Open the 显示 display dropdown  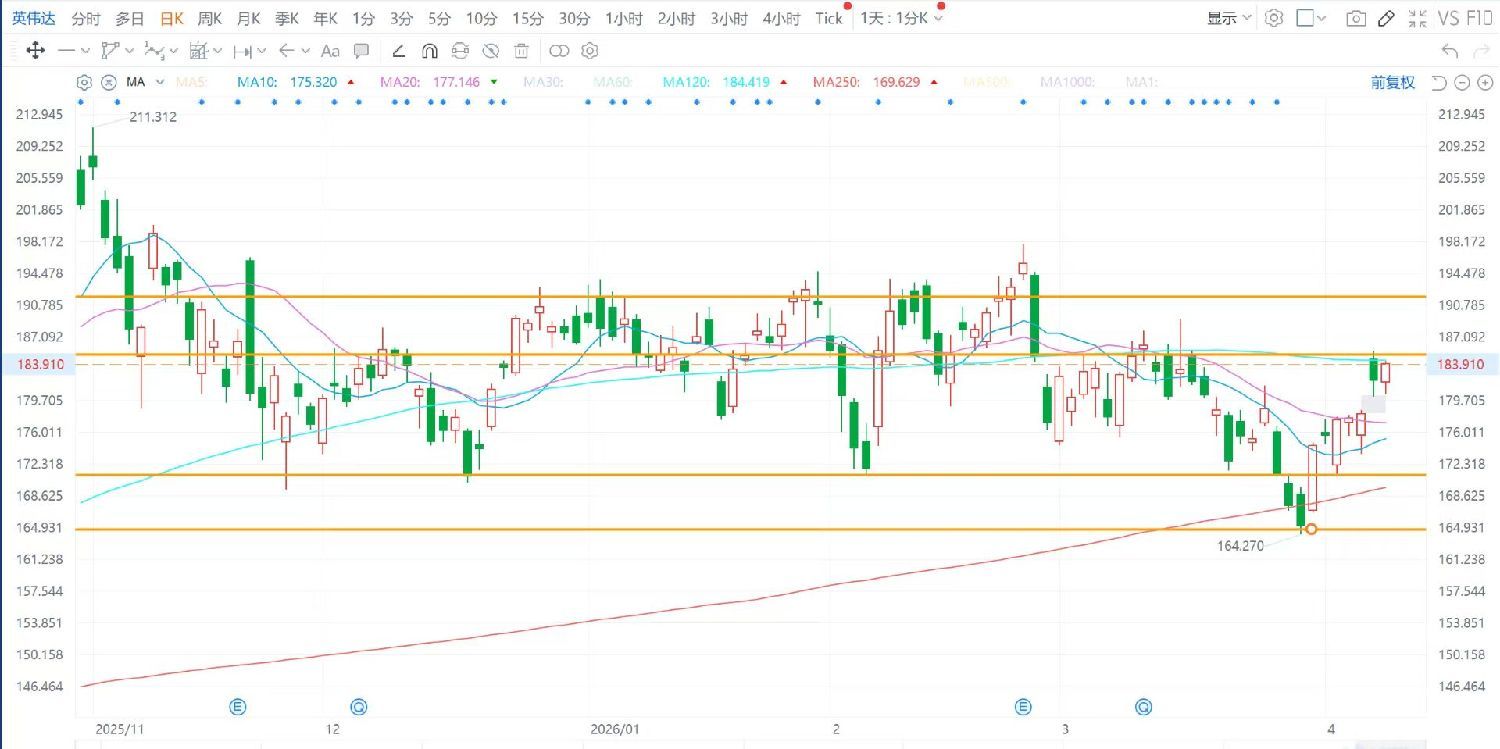(1228, 18)
